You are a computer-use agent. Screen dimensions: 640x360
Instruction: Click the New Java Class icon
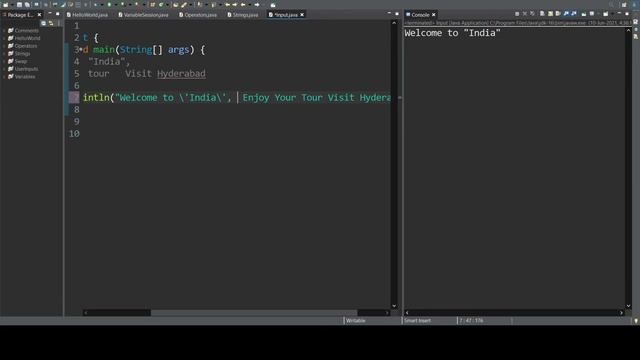161,4
